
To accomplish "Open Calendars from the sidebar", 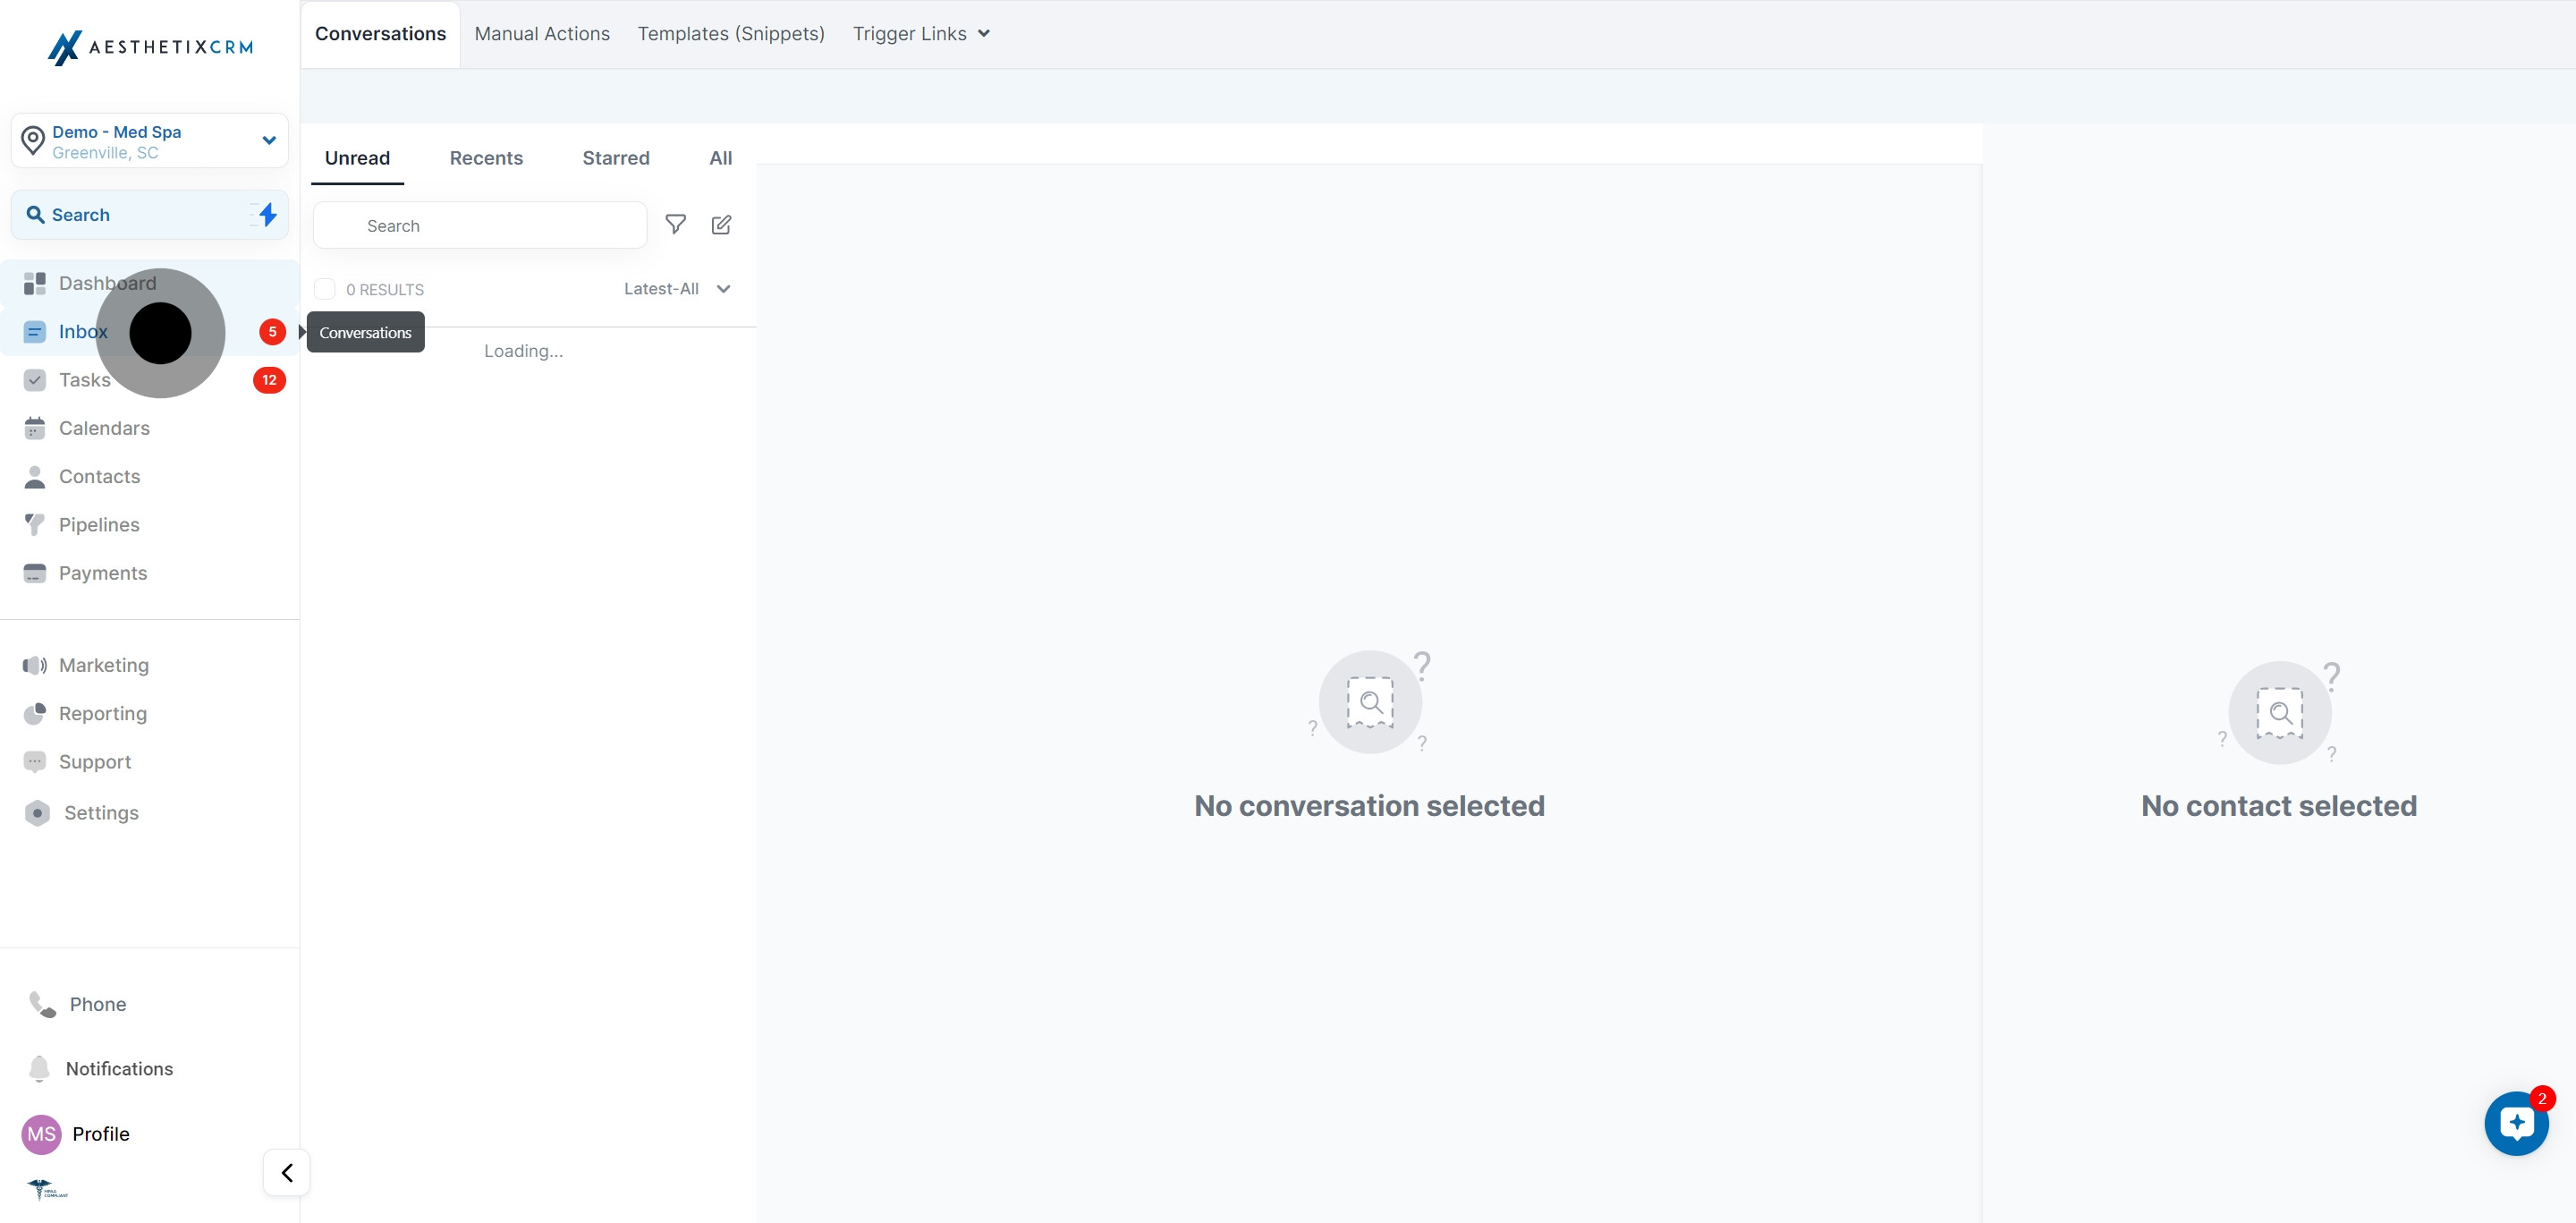I will click(x=104, y=428).
